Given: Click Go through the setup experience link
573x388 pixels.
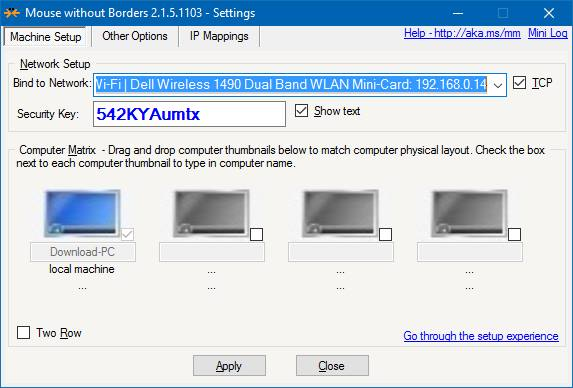Looking at the screenshot, I should (481, 336).
